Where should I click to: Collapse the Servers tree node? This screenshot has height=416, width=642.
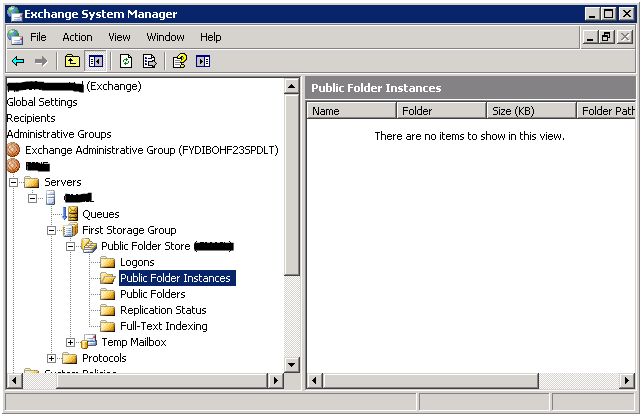[x=14, y=182]
